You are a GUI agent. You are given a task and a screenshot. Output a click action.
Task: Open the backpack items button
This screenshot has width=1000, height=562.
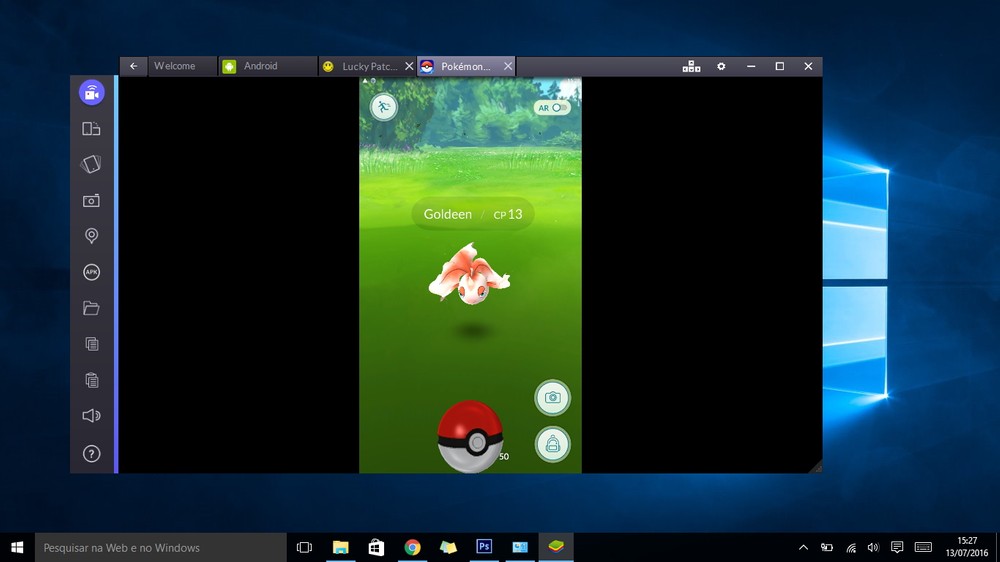[552, 444]
